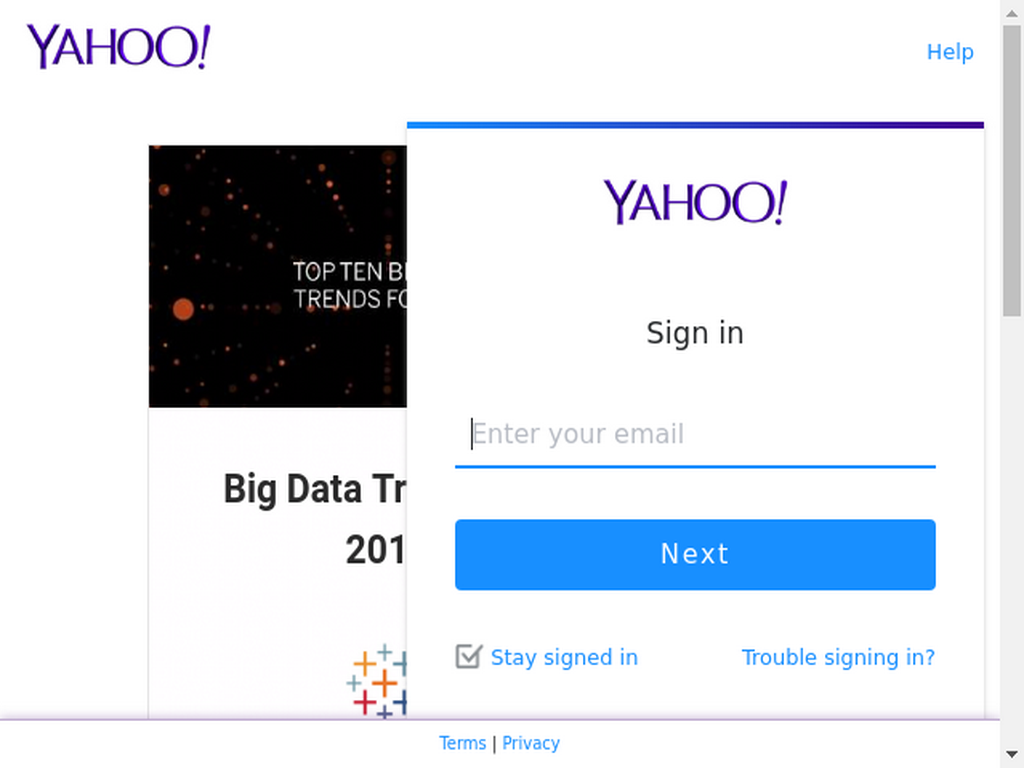This screenshot has width=1024, height=768.
Task: Click the Yahoo logo in page header
Action: [118, 46]
